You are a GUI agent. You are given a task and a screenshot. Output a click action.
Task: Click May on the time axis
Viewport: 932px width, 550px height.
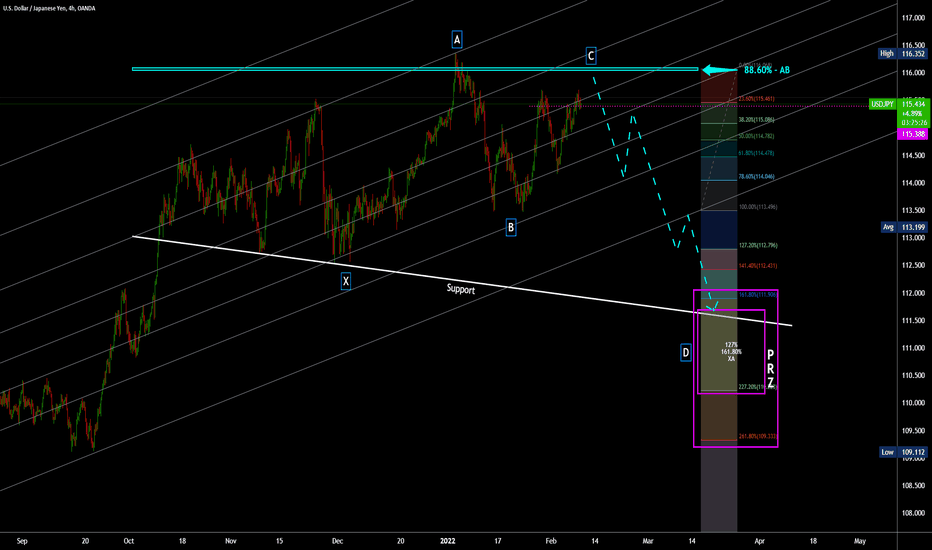click(x=859, y=541)
